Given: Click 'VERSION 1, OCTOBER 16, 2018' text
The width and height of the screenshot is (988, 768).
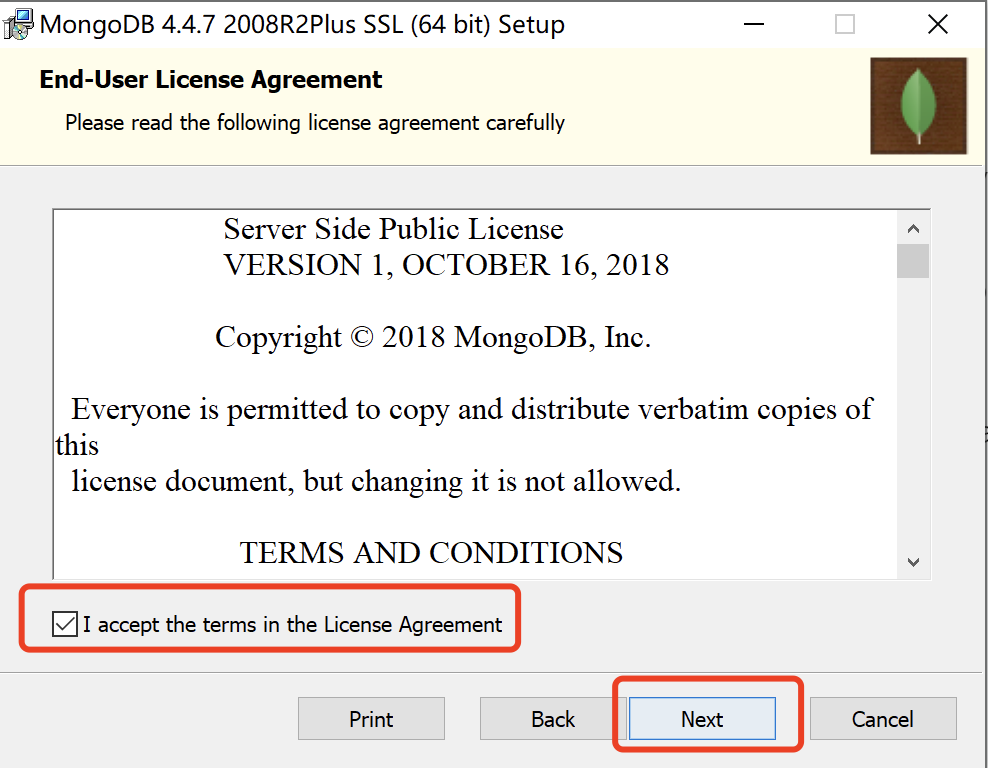Looking at the screenshot, I should click(446, 265).
